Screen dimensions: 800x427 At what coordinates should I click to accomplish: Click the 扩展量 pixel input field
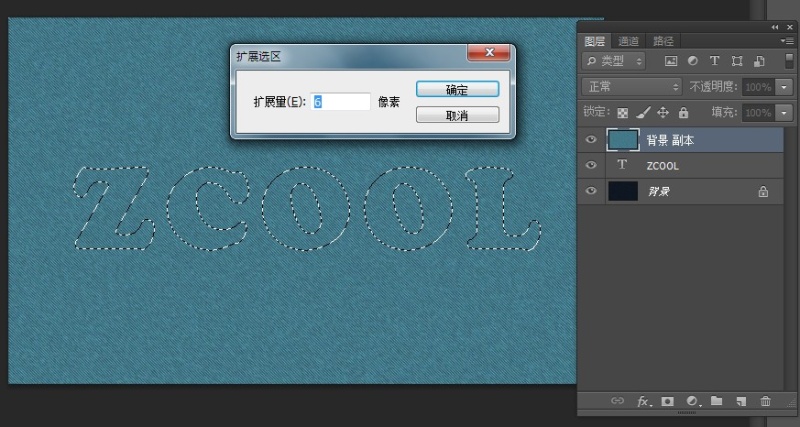(341, 102)
